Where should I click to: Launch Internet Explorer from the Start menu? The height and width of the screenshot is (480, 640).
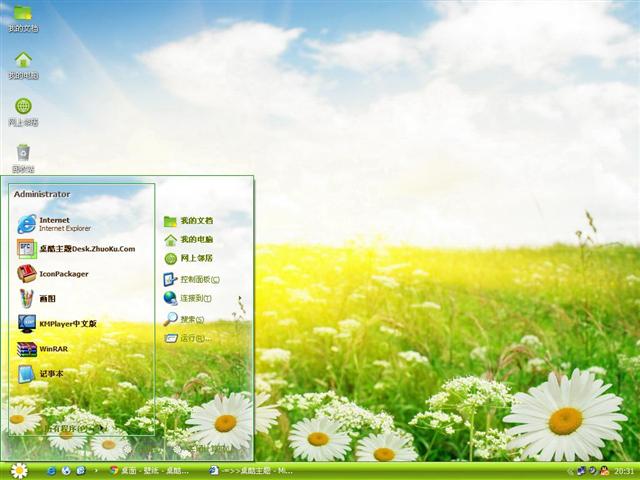point(54,224)
